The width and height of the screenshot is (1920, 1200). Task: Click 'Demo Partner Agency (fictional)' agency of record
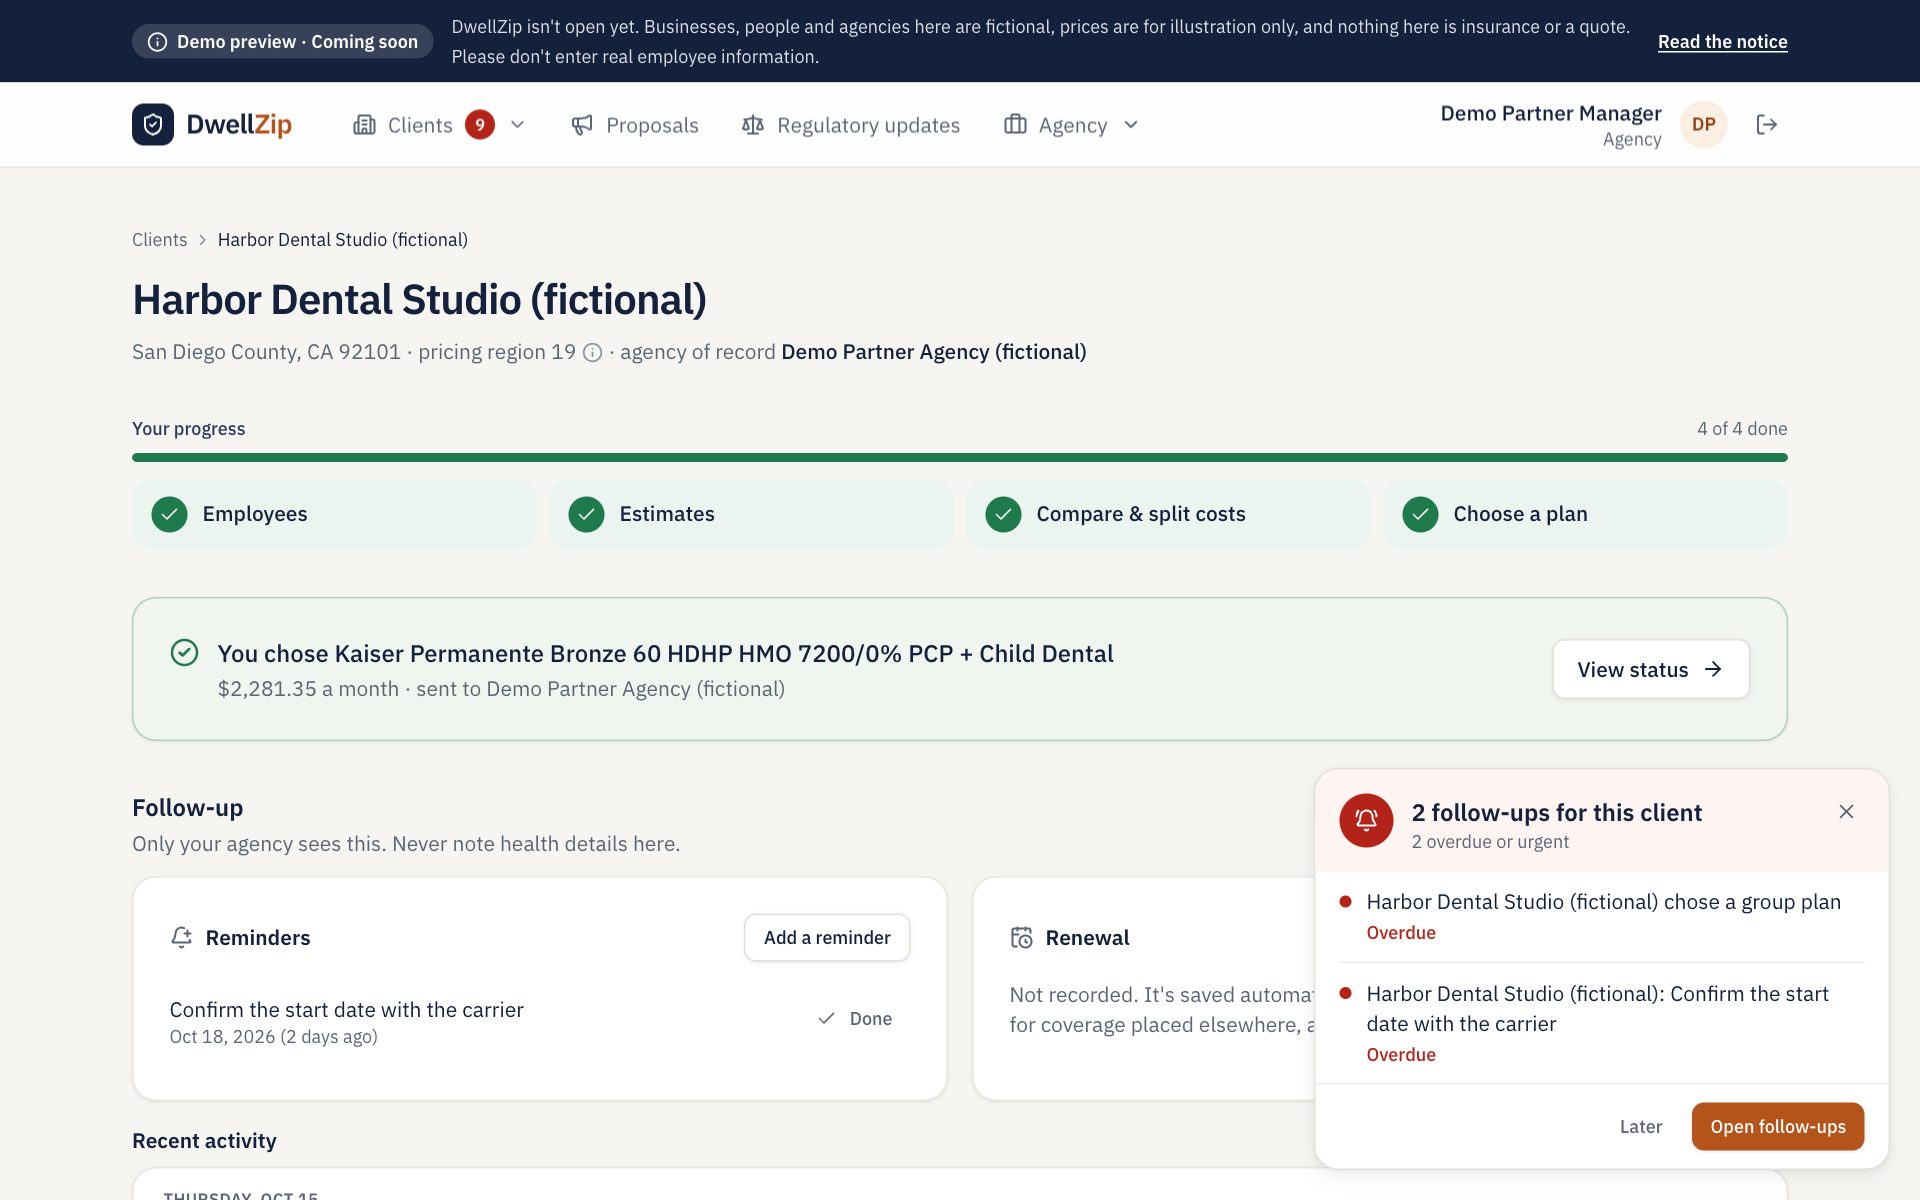(934, 352)
